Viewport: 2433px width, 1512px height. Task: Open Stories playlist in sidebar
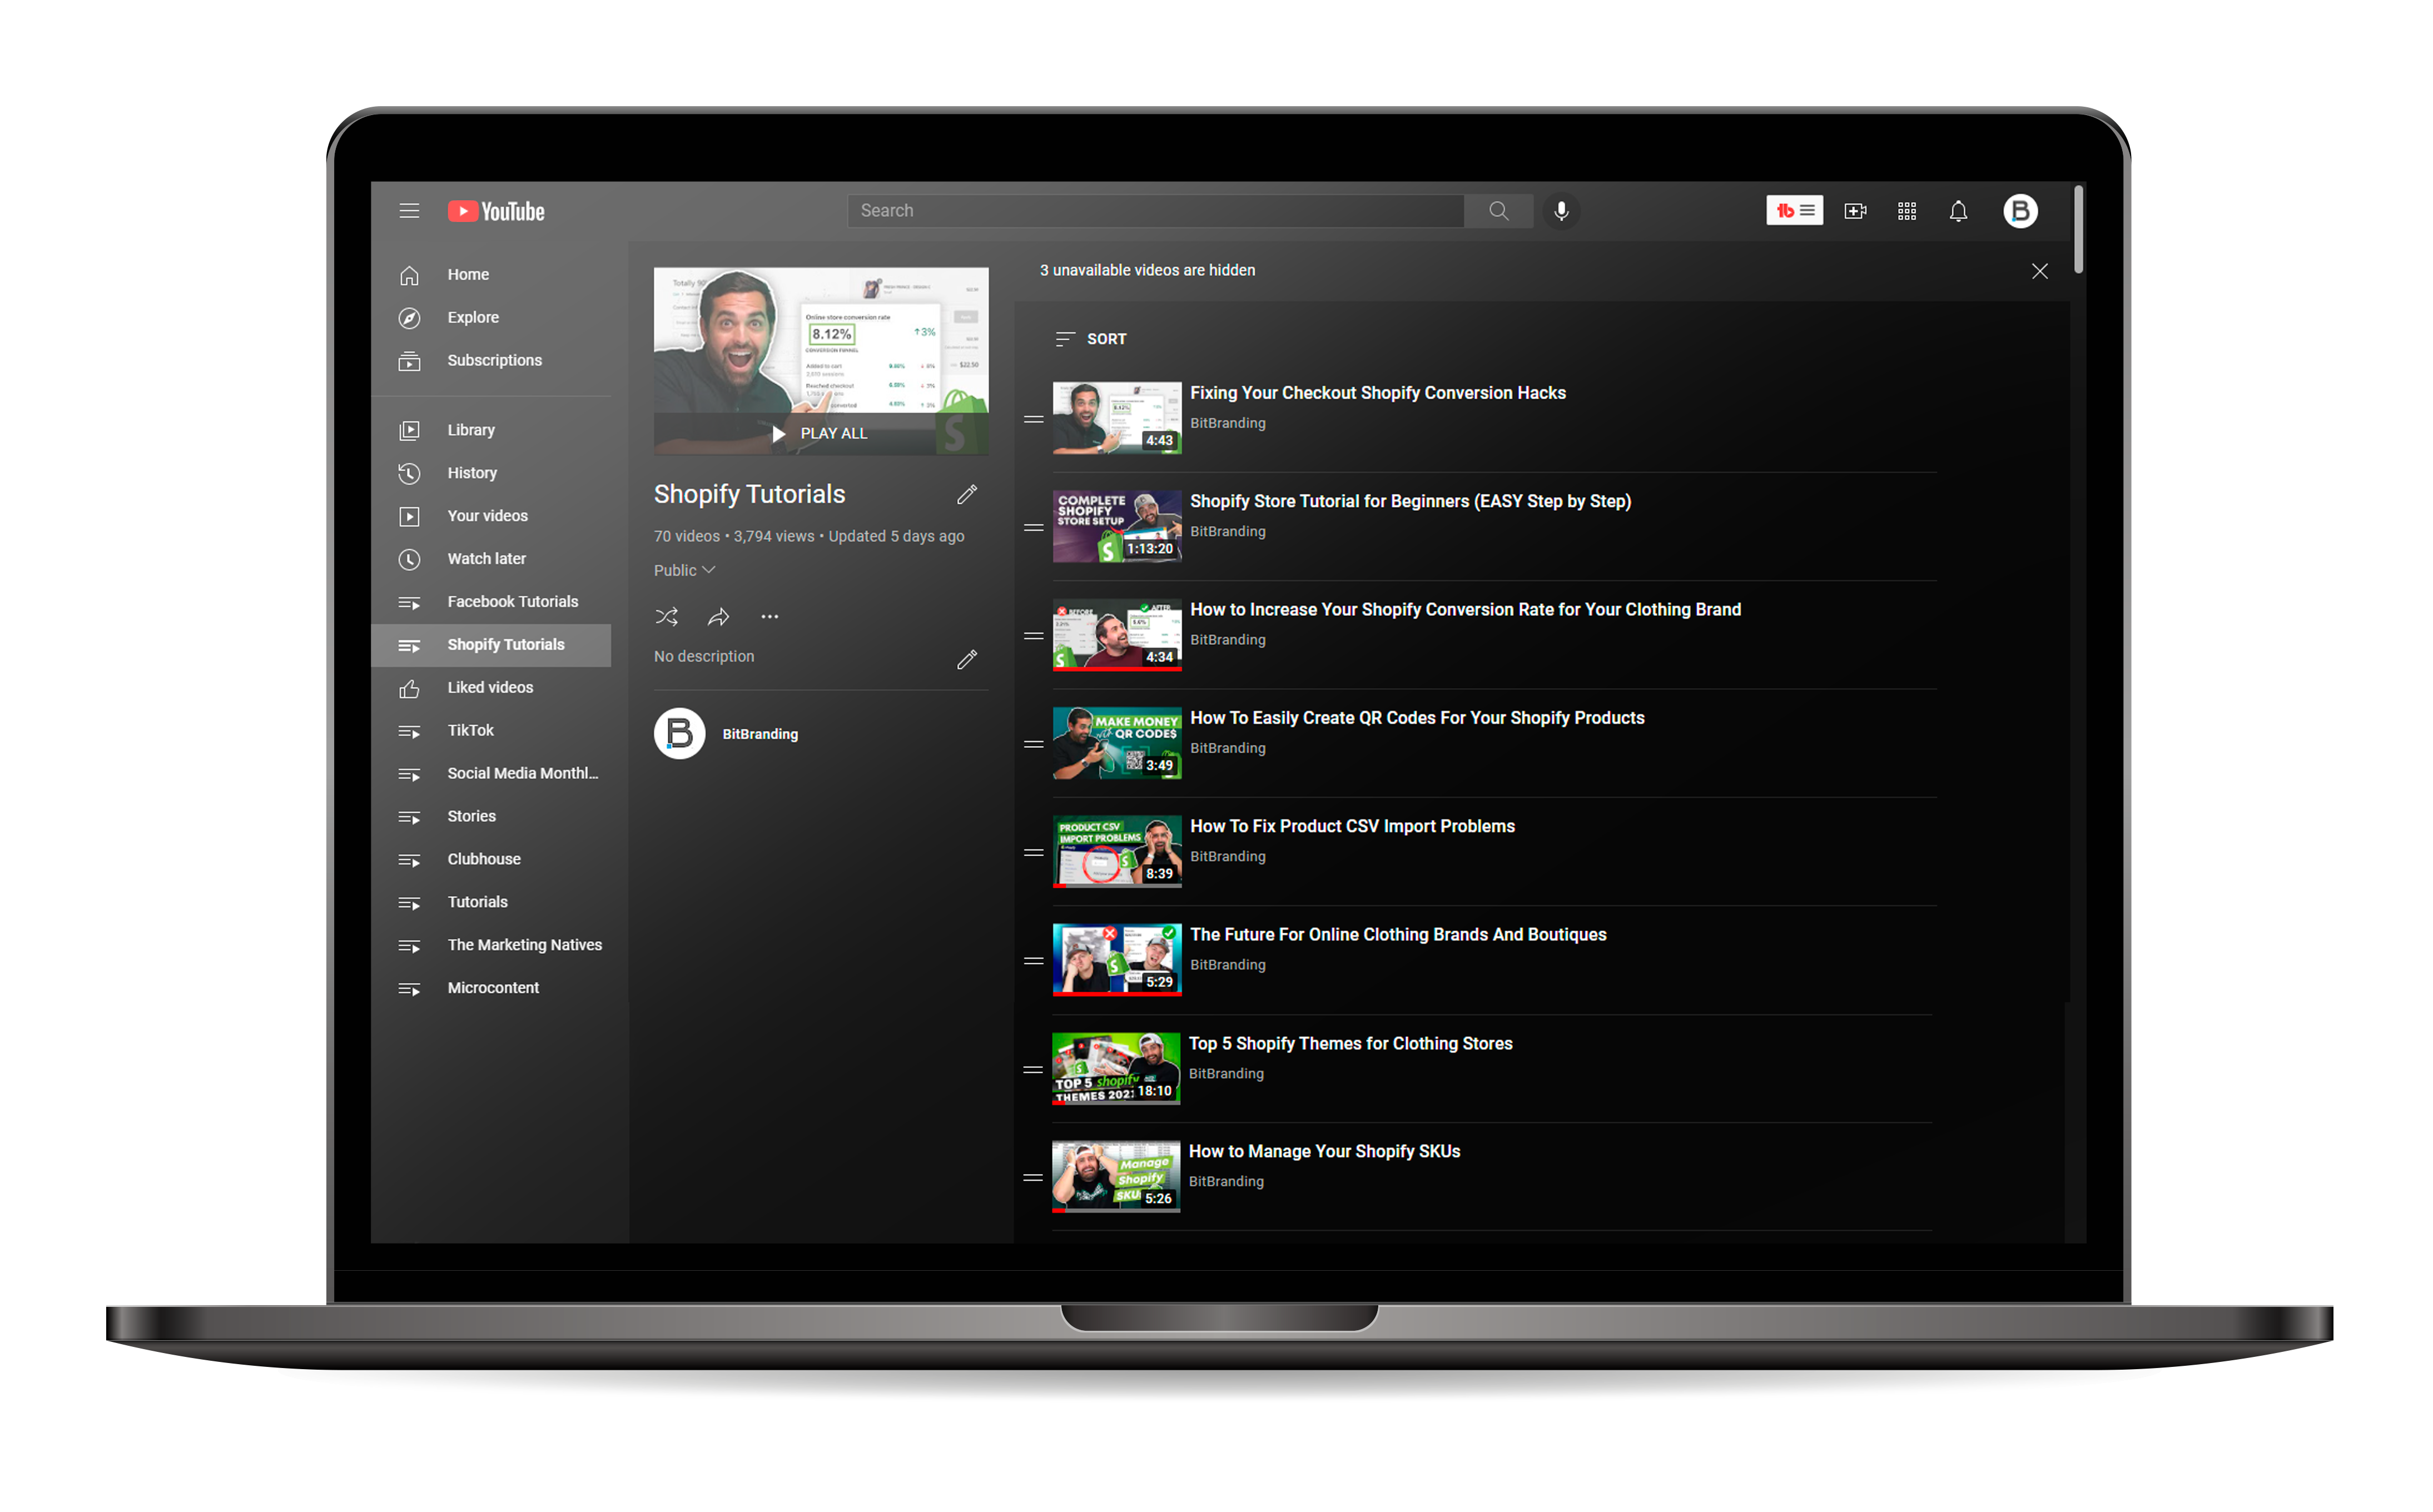[491, 817]
